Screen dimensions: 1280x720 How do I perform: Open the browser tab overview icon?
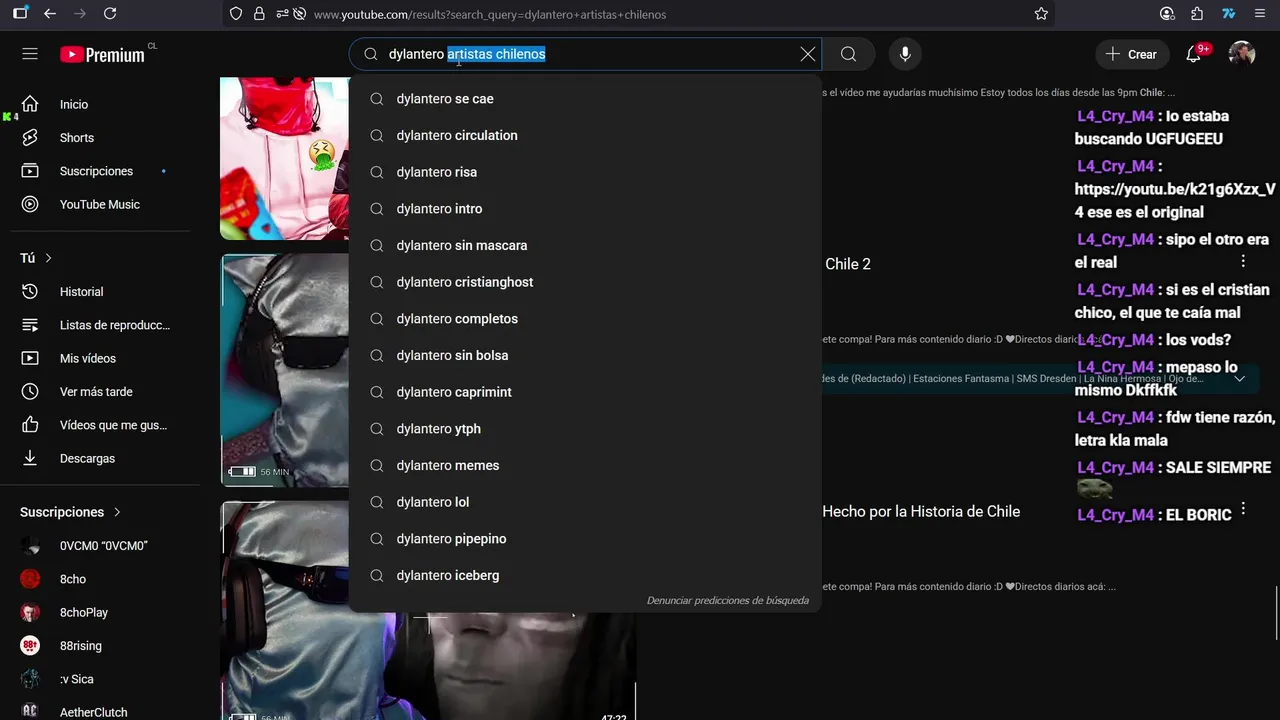click(20, 14)
